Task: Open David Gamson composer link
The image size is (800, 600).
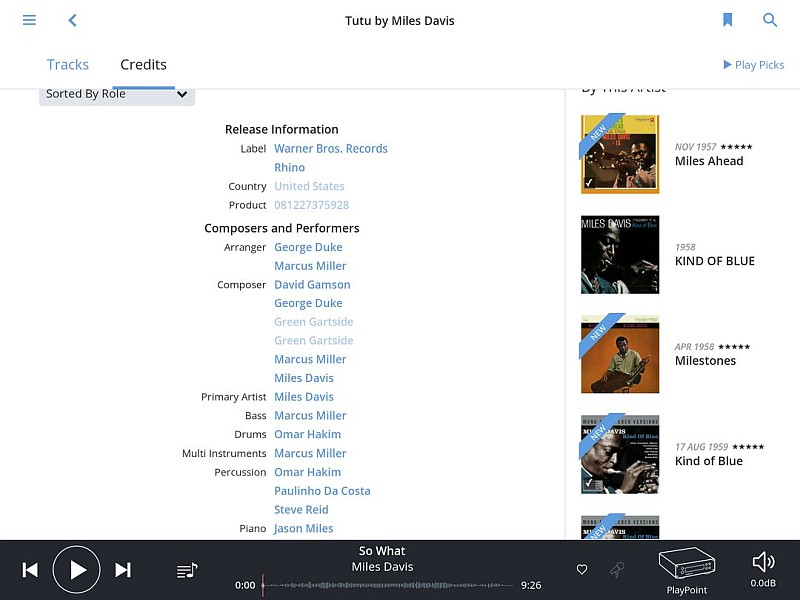Action: [x=312, y=285]
